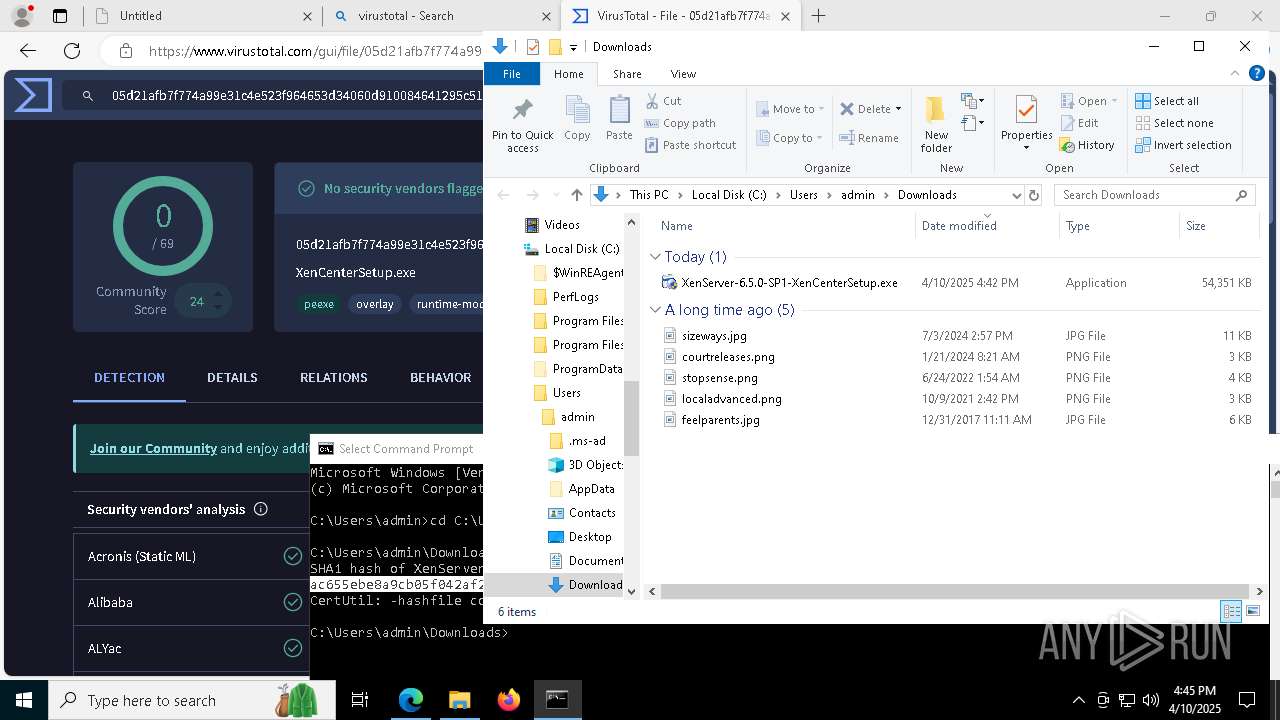
Task: Switch to the Share ribbon tab
Action: click(627, 74)
